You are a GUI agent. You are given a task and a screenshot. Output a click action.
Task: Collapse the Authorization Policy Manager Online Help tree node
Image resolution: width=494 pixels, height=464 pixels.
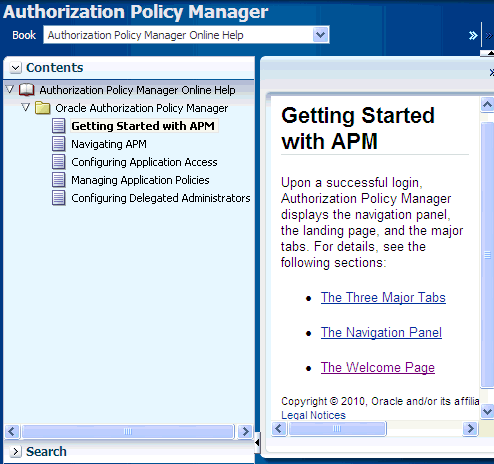pyautogui.click(x=10, y=89)
